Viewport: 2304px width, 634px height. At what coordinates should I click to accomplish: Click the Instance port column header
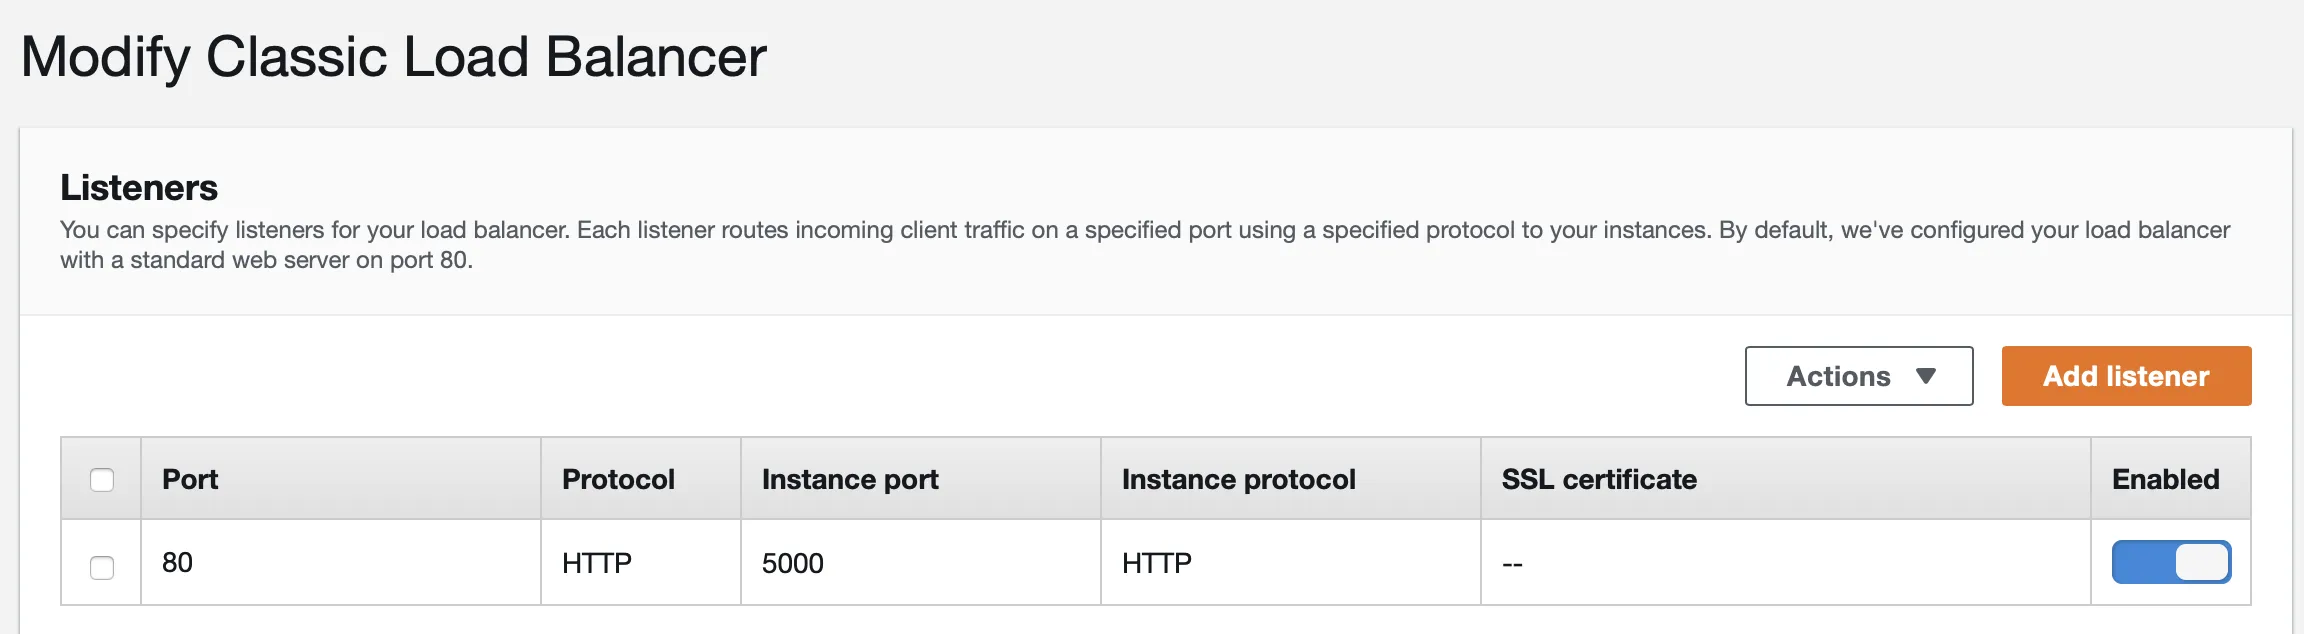[850, 480]
